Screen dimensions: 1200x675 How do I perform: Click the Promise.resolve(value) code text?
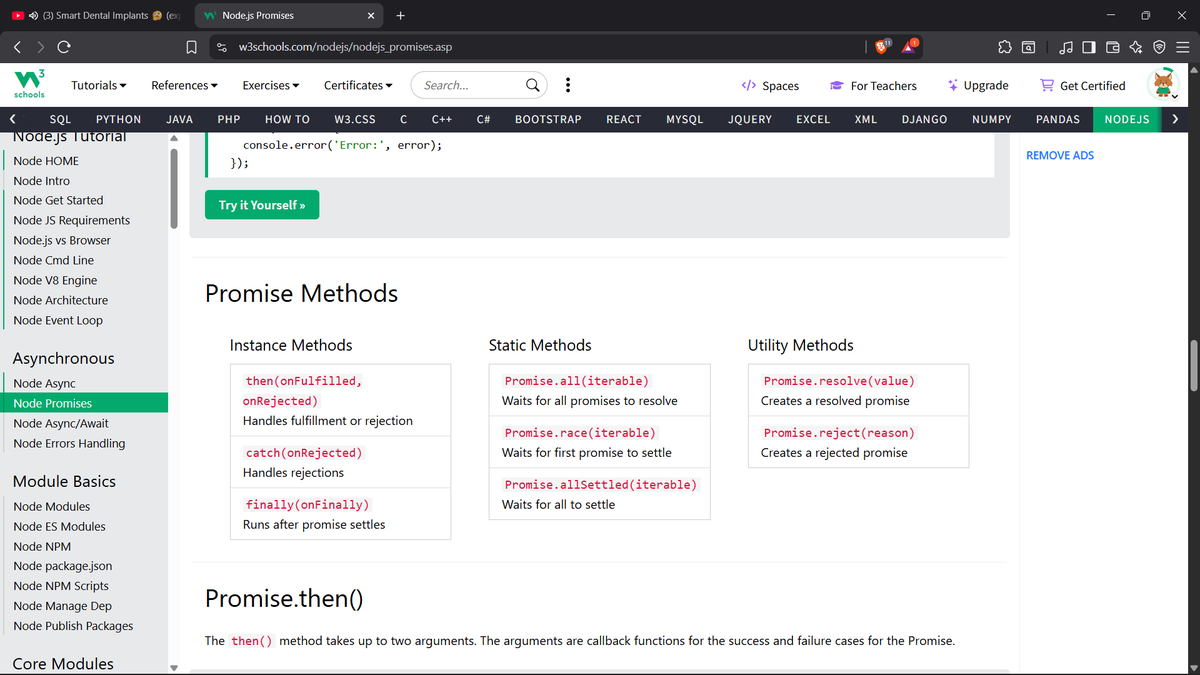839,381
